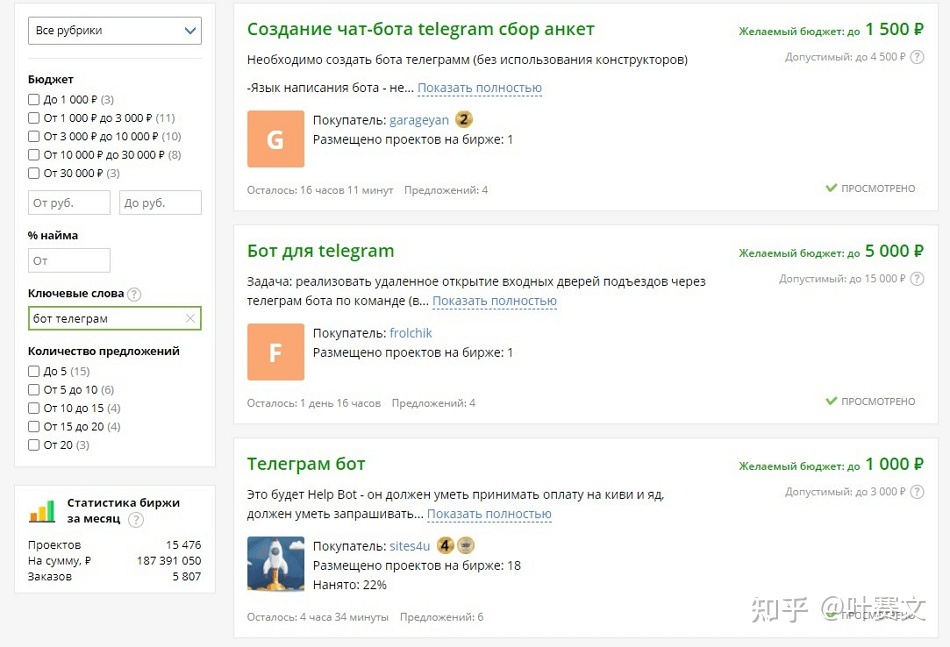Open the 'Все рубрики' category dropdown
This screenshot has height=647, width=950.
115,30
